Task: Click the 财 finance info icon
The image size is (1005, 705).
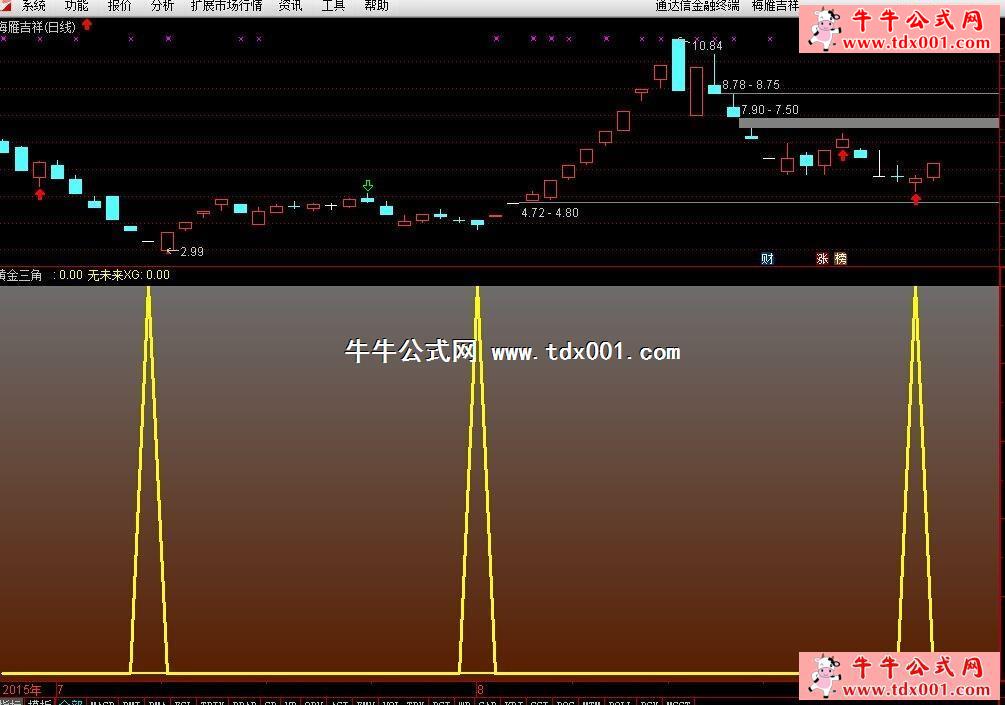Action: (767, 258)
